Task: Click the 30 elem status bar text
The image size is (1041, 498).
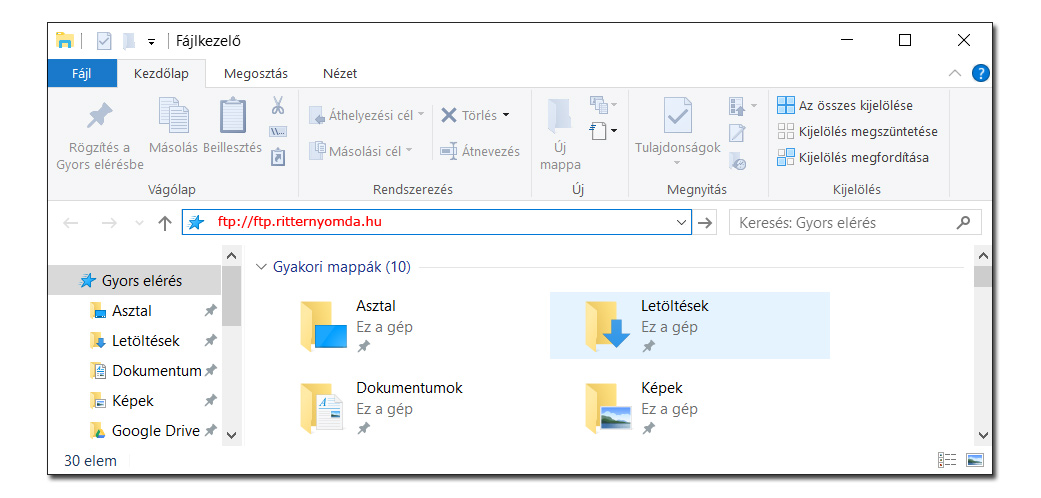Action: coord(90,460)
